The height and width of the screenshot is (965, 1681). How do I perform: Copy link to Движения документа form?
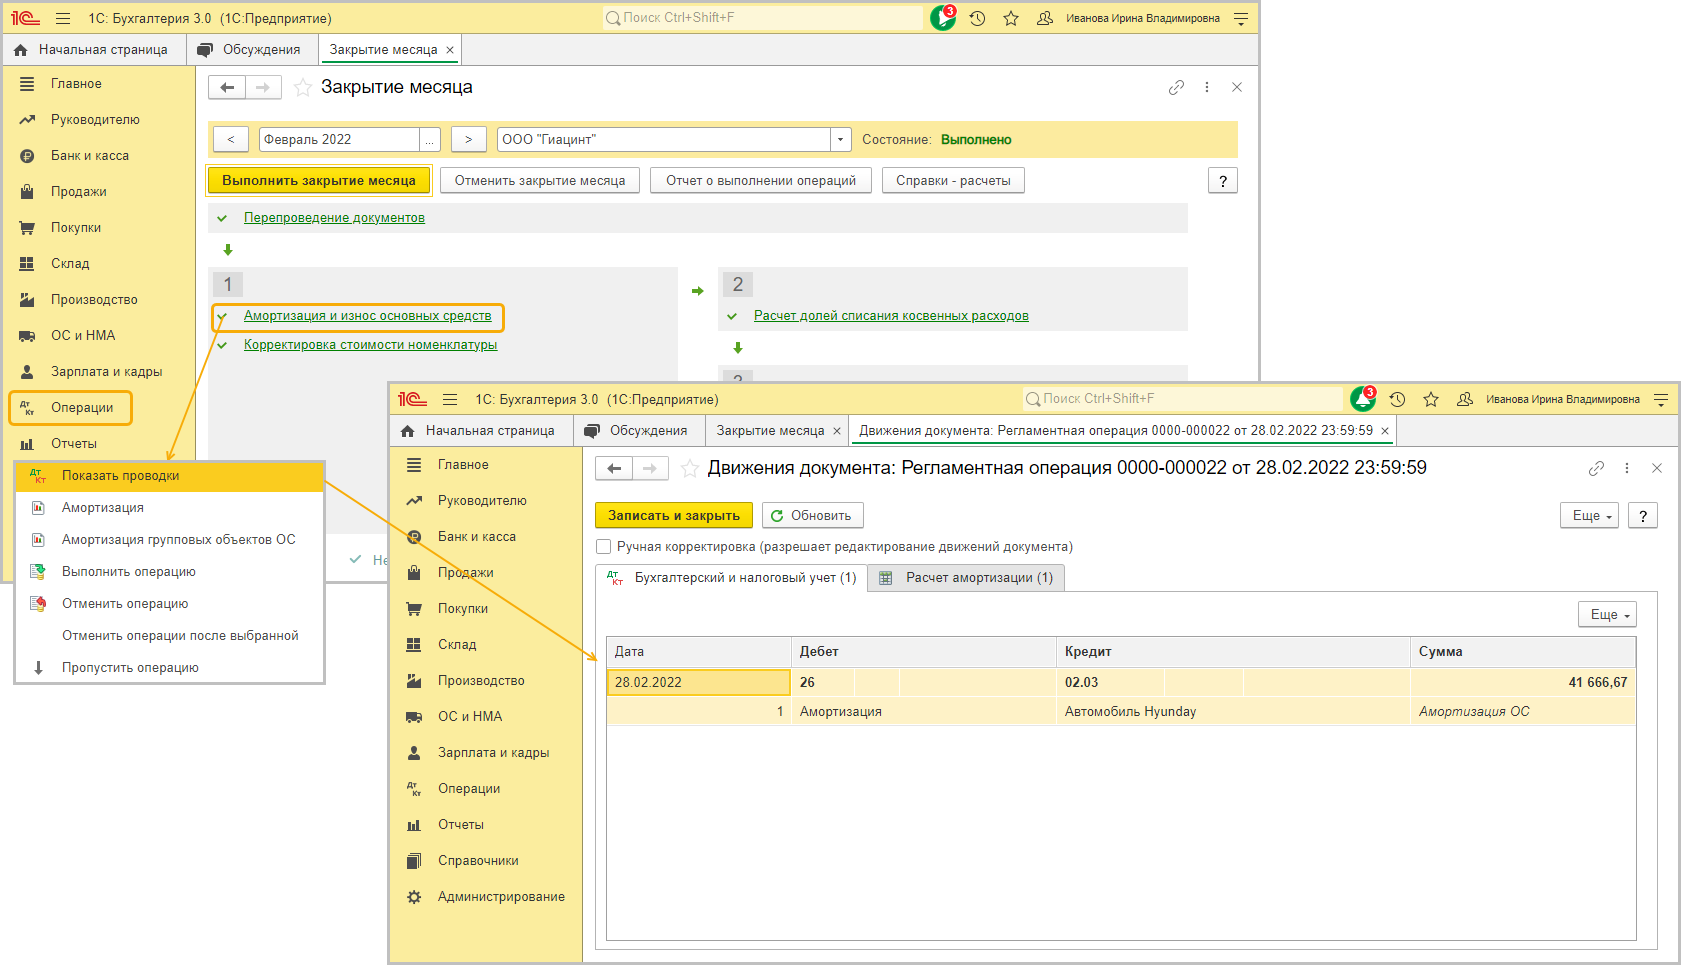(x=1596, y=468)
